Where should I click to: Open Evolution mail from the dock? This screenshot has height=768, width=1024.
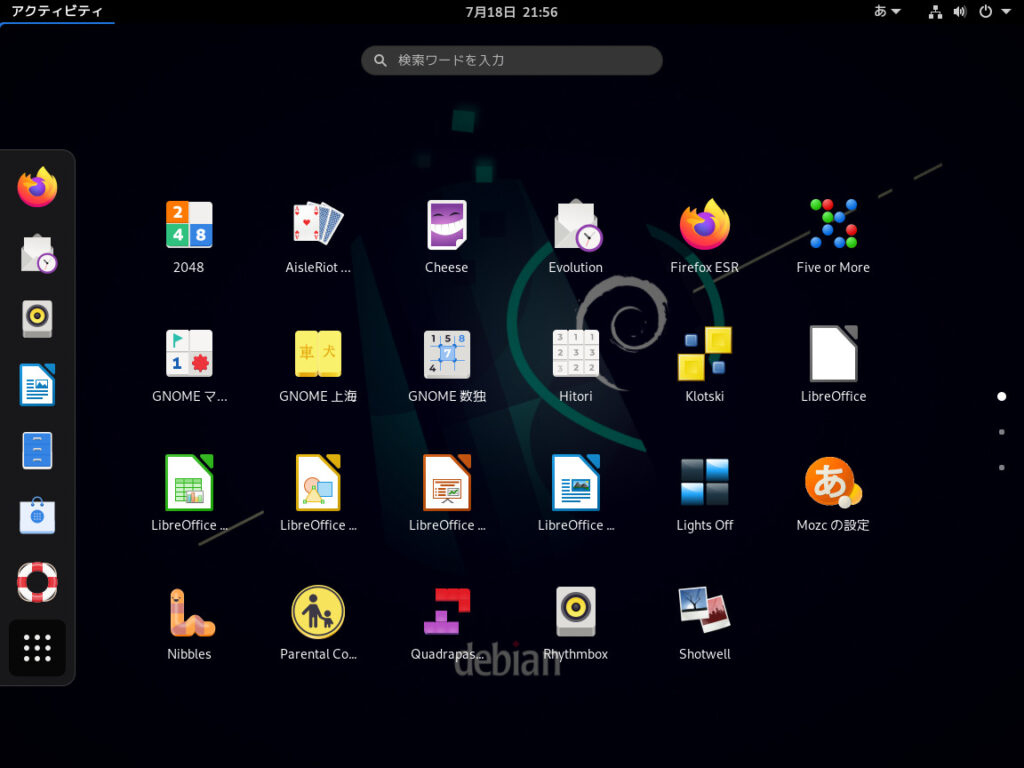click(x=37, y=253)
